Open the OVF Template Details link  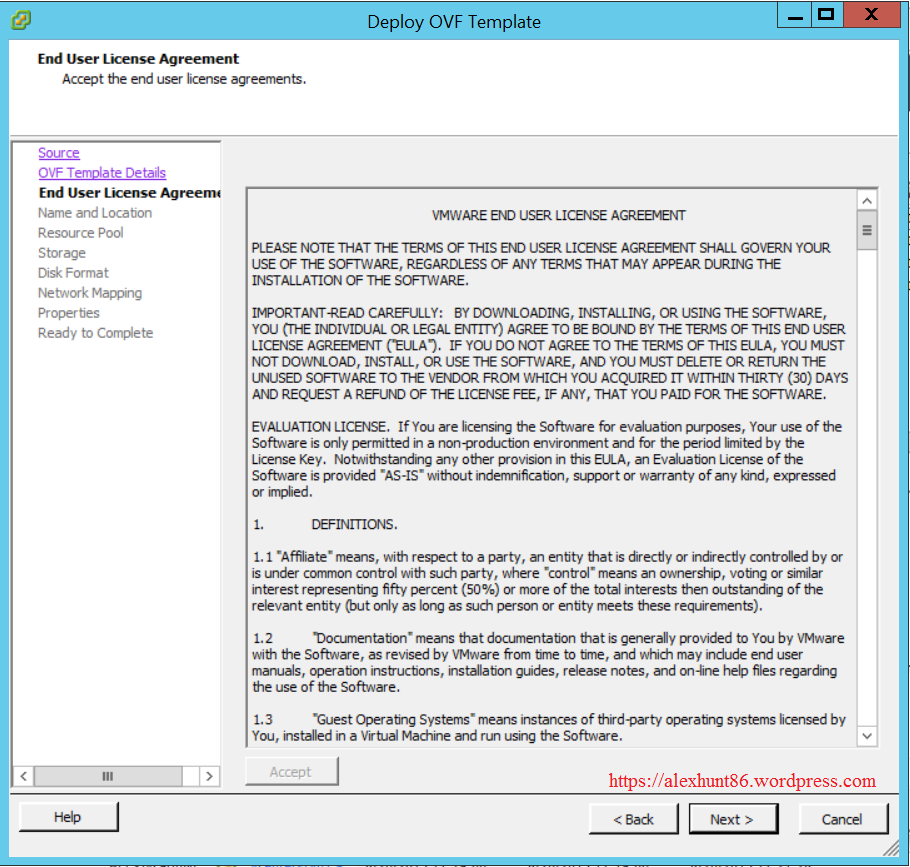(x=102, y=173)
